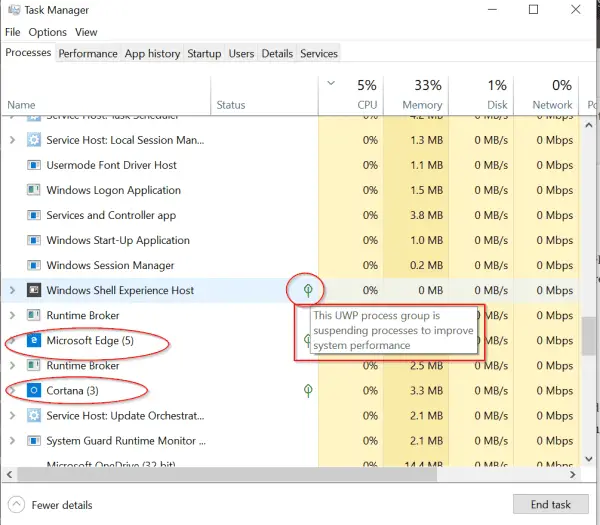Sort processes by Memory column header
Image resolution: width=600 pixels, height=525 pixels.
(416, 96)
